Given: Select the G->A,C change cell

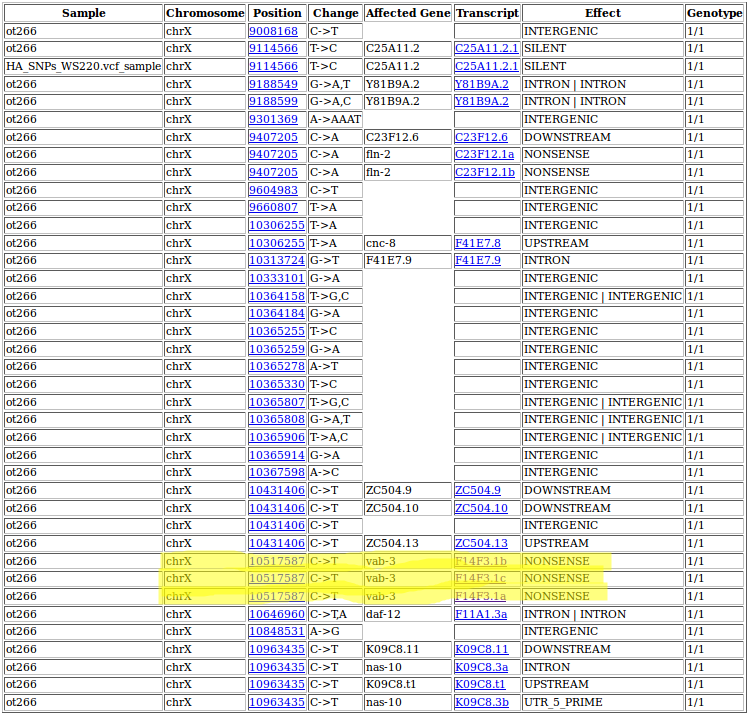Looking at the screenshot, I should coord(336,101).
